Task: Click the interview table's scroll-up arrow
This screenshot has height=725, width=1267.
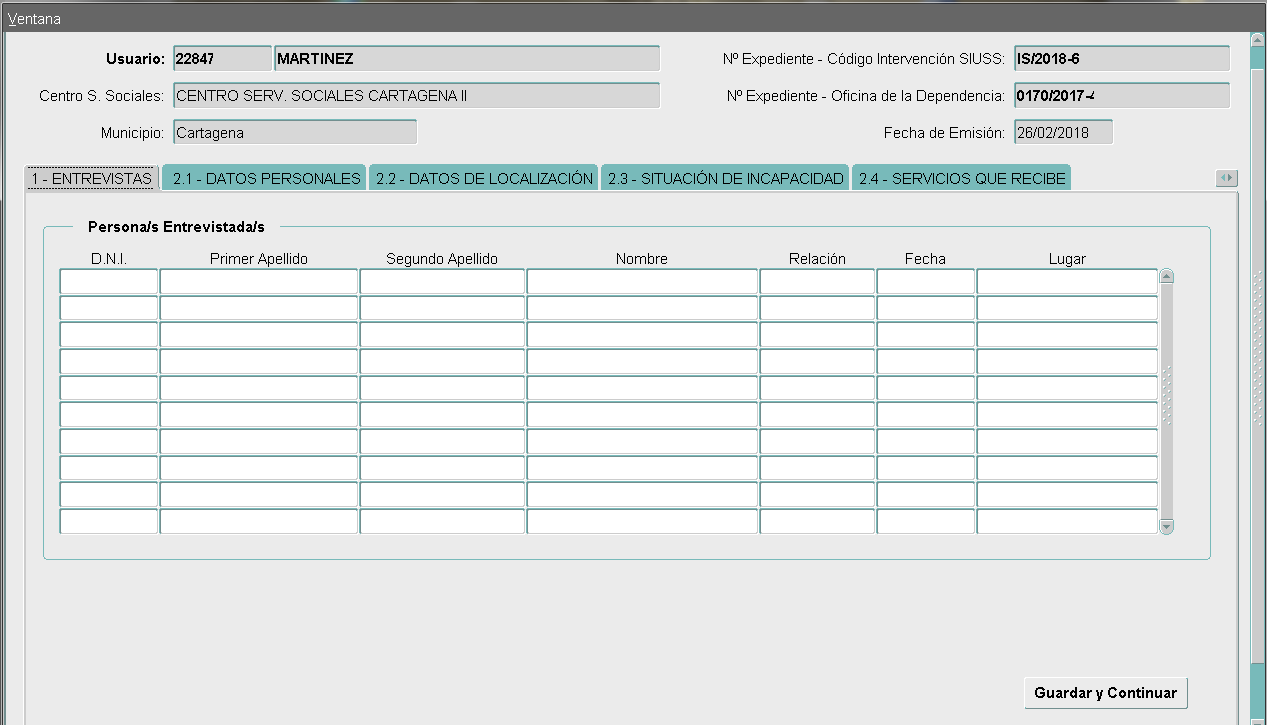Action: [1166, 277]
